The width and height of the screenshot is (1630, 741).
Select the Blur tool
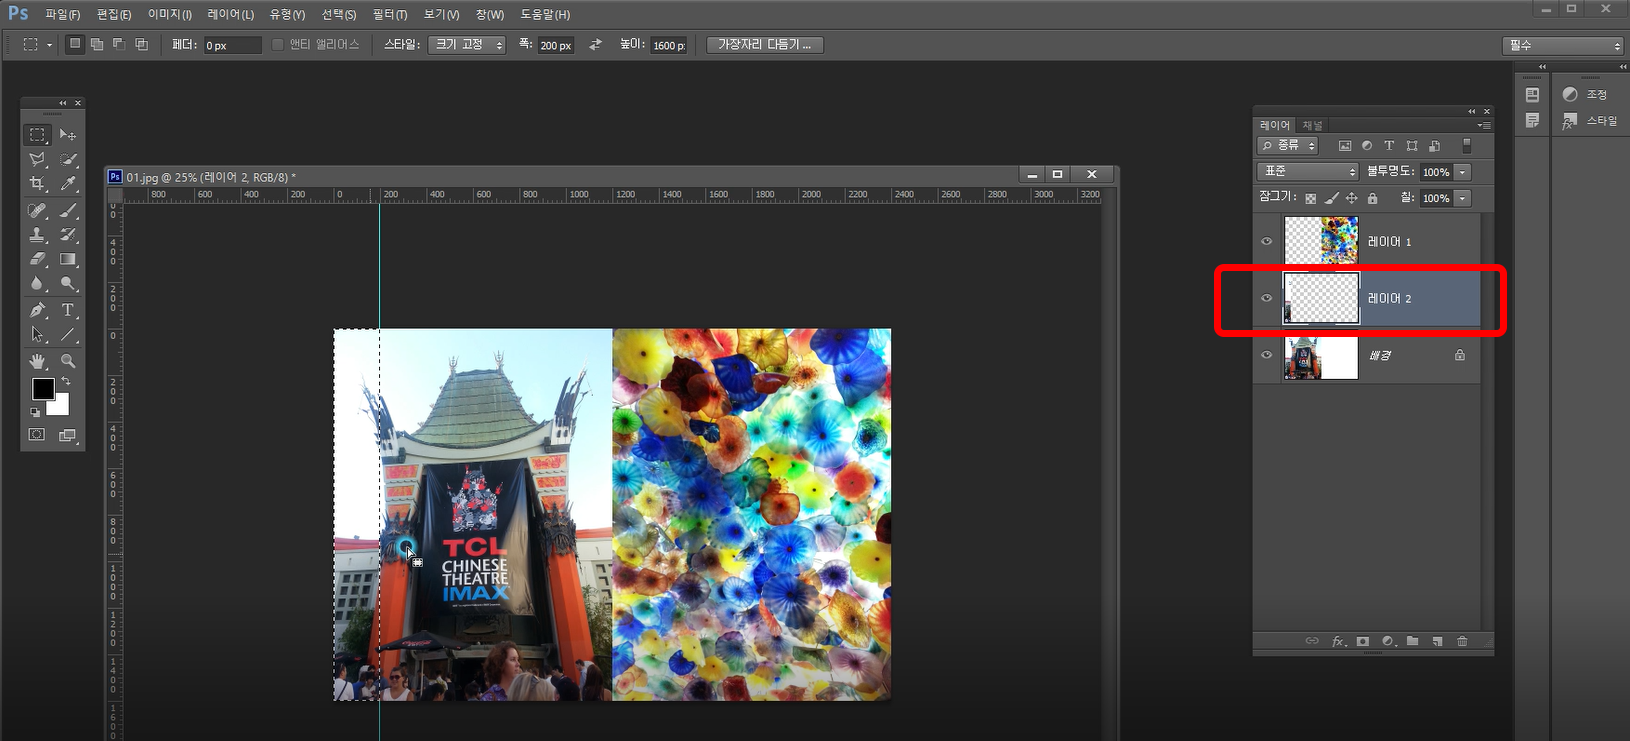pos(37,284)
